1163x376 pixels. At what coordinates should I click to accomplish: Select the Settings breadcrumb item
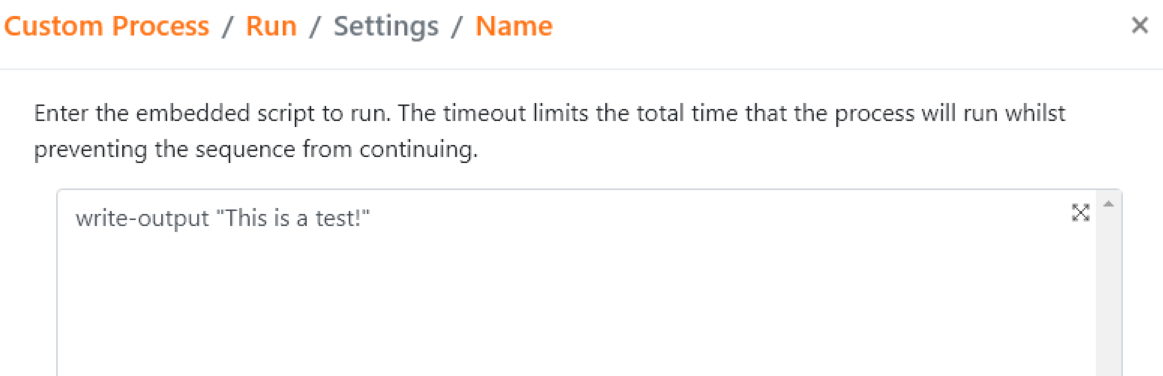click(386, 27)
